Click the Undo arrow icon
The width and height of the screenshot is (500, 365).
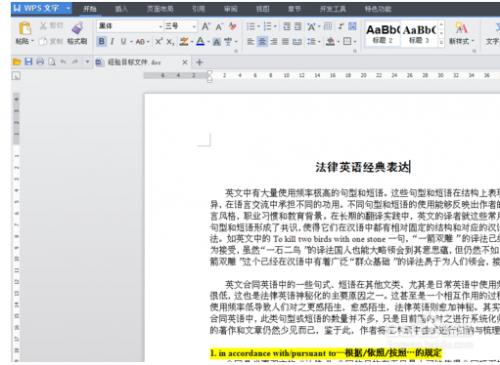63,62
